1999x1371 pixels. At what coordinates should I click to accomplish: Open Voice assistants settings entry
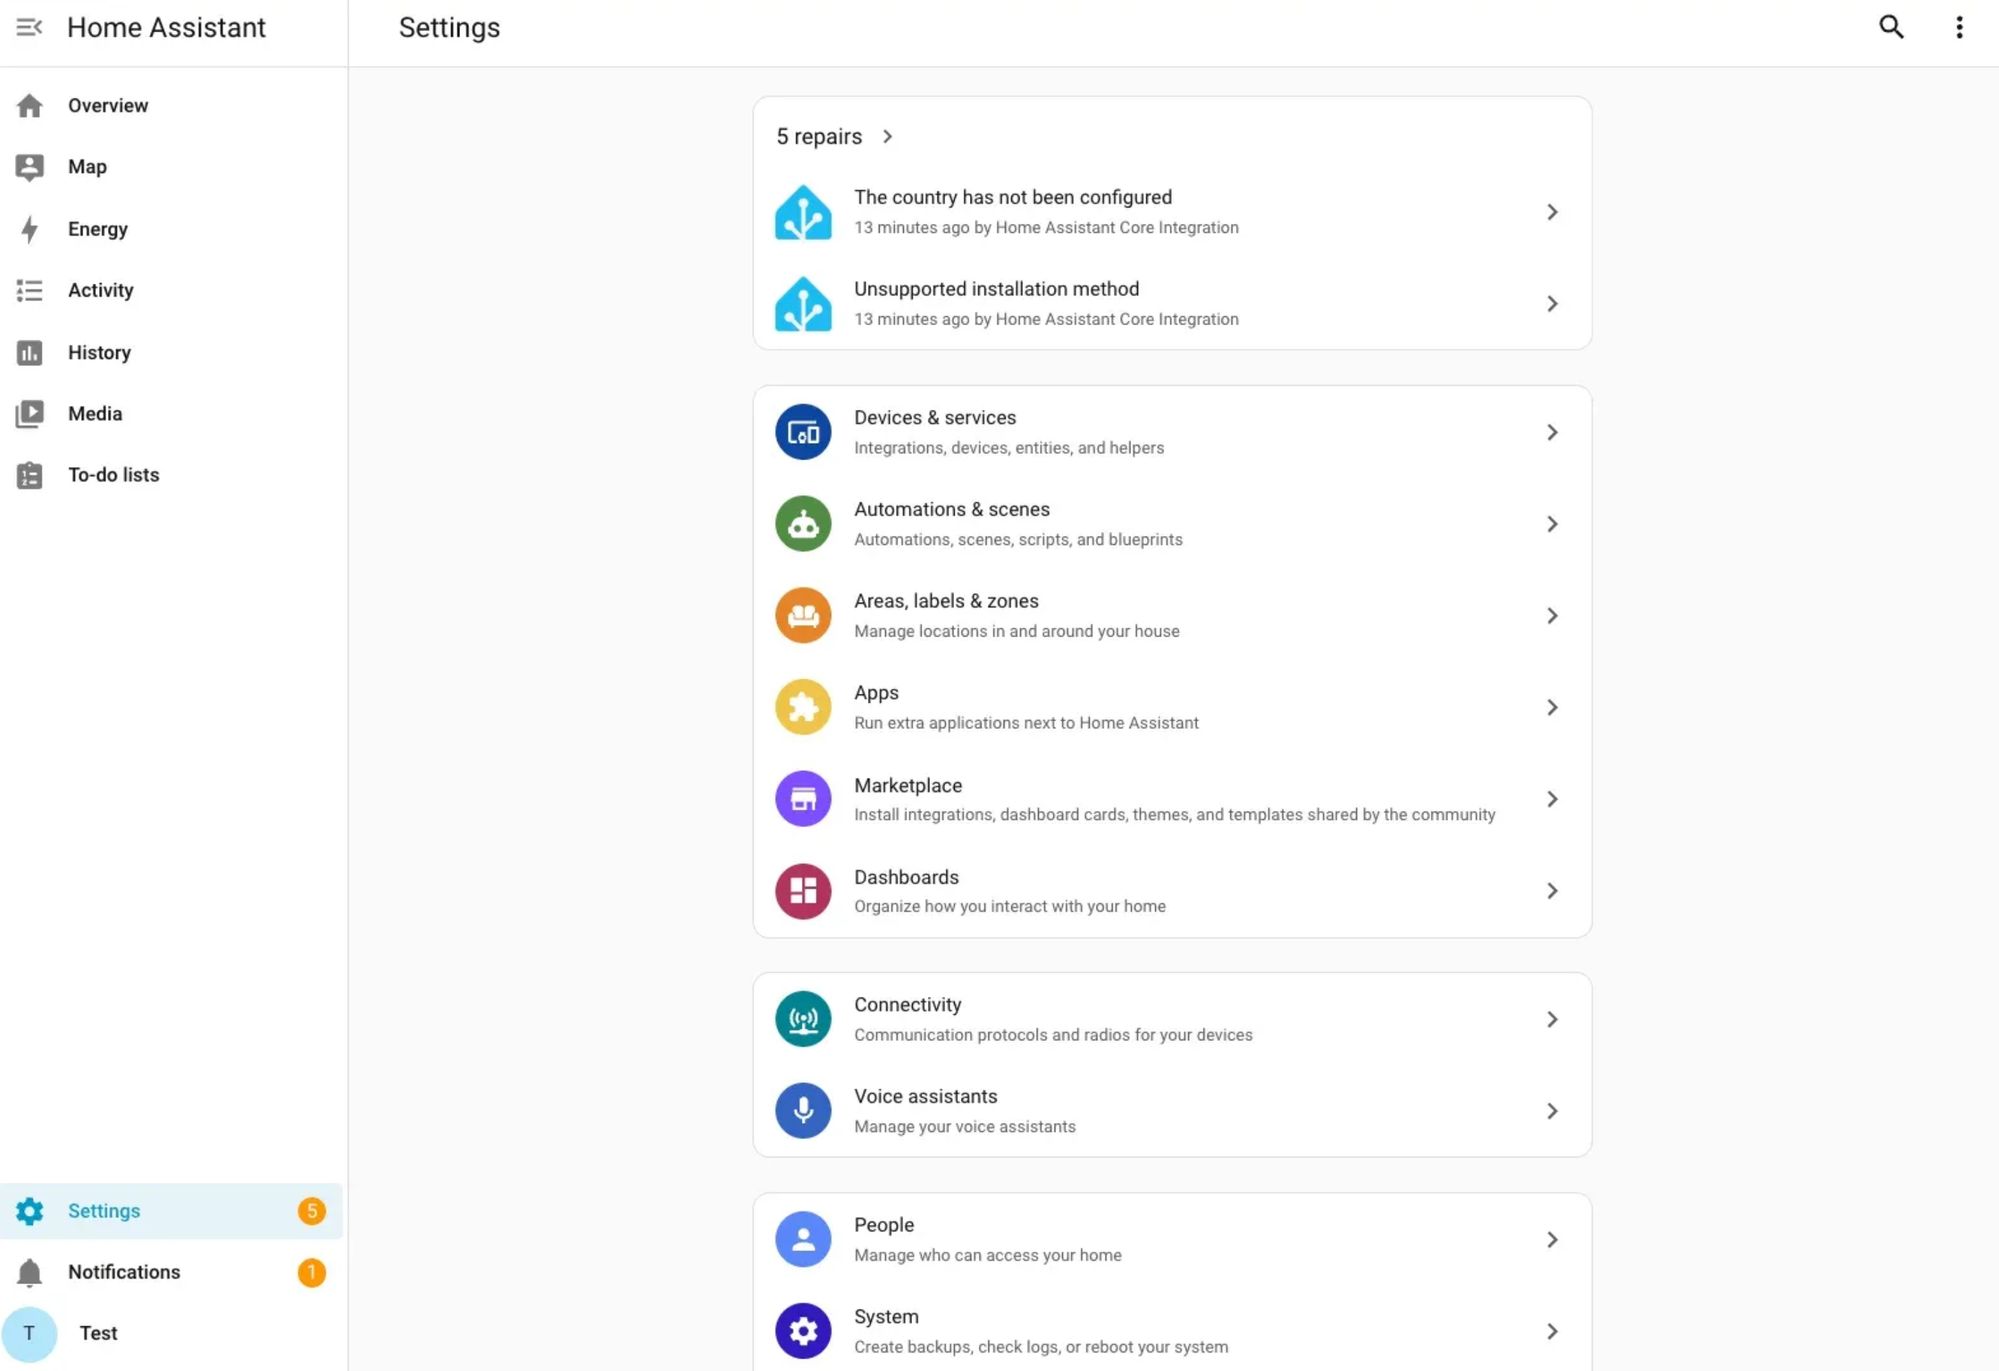[x=1172, y=1111]
